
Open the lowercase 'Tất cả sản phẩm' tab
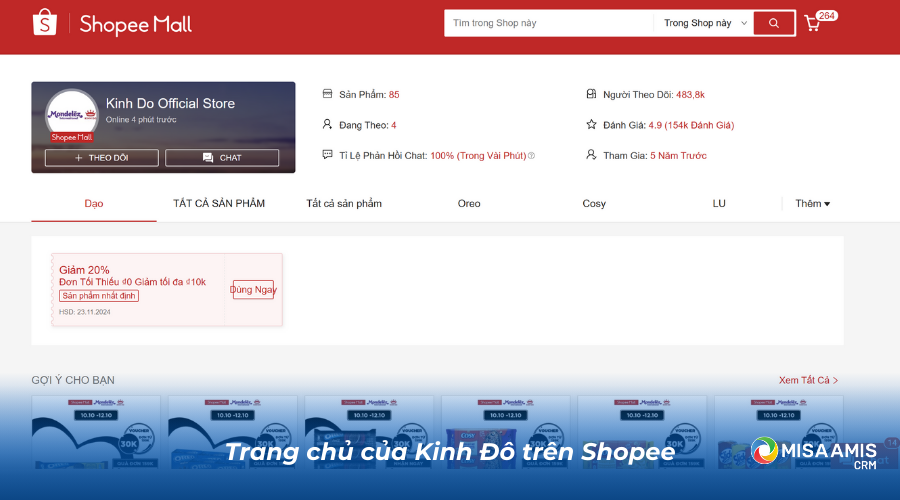pos(344,204)
